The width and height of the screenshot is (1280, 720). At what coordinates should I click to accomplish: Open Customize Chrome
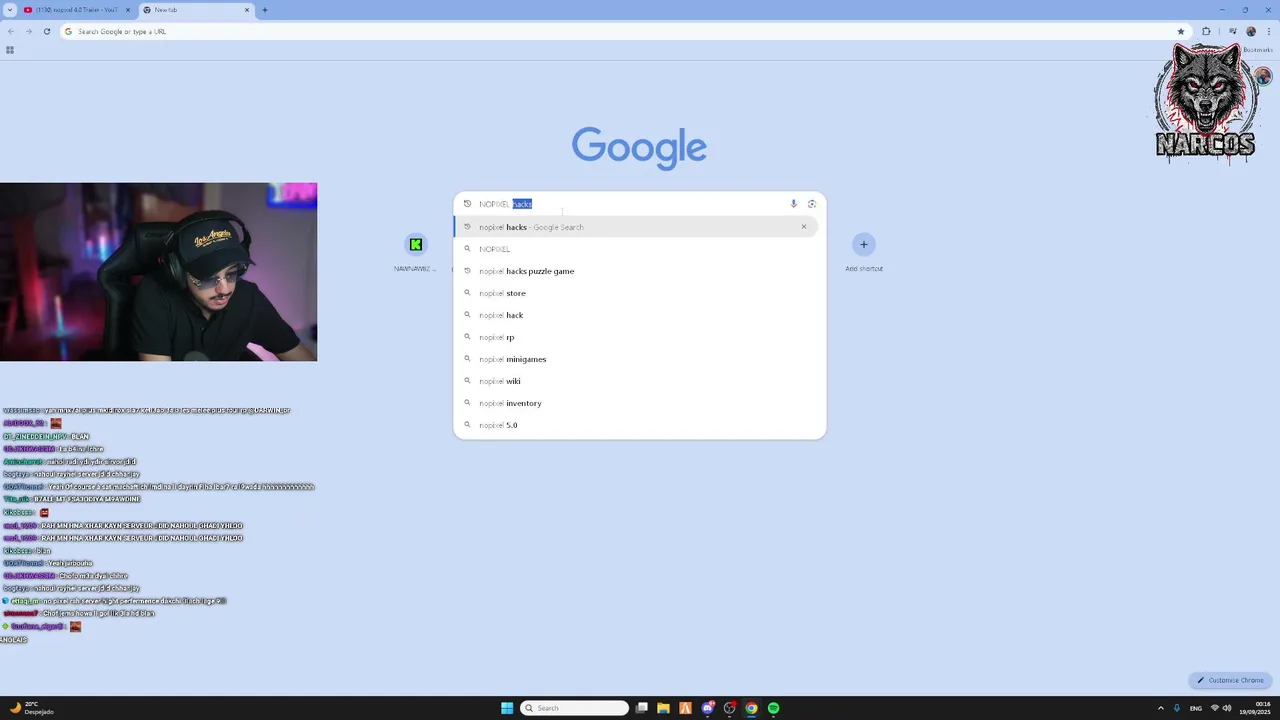1230,680
